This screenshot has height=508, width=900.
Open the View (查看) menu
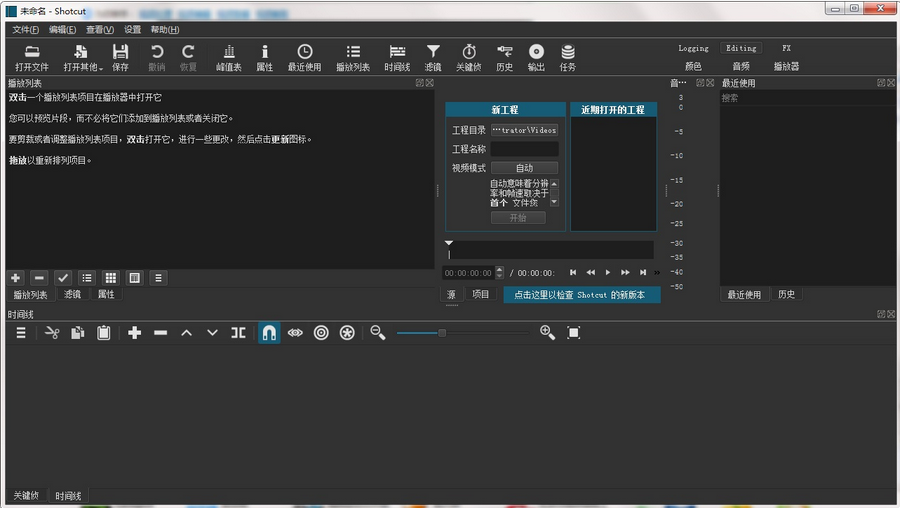(x=100, y=29)
